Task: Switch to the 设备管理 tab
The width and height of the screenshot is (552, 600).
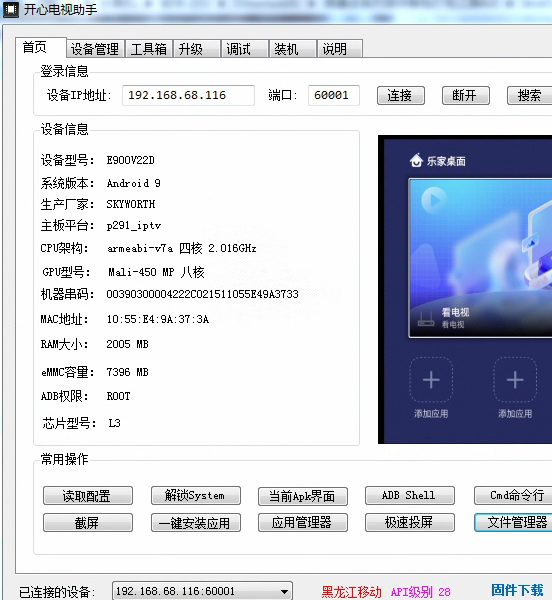Action: 95,49
